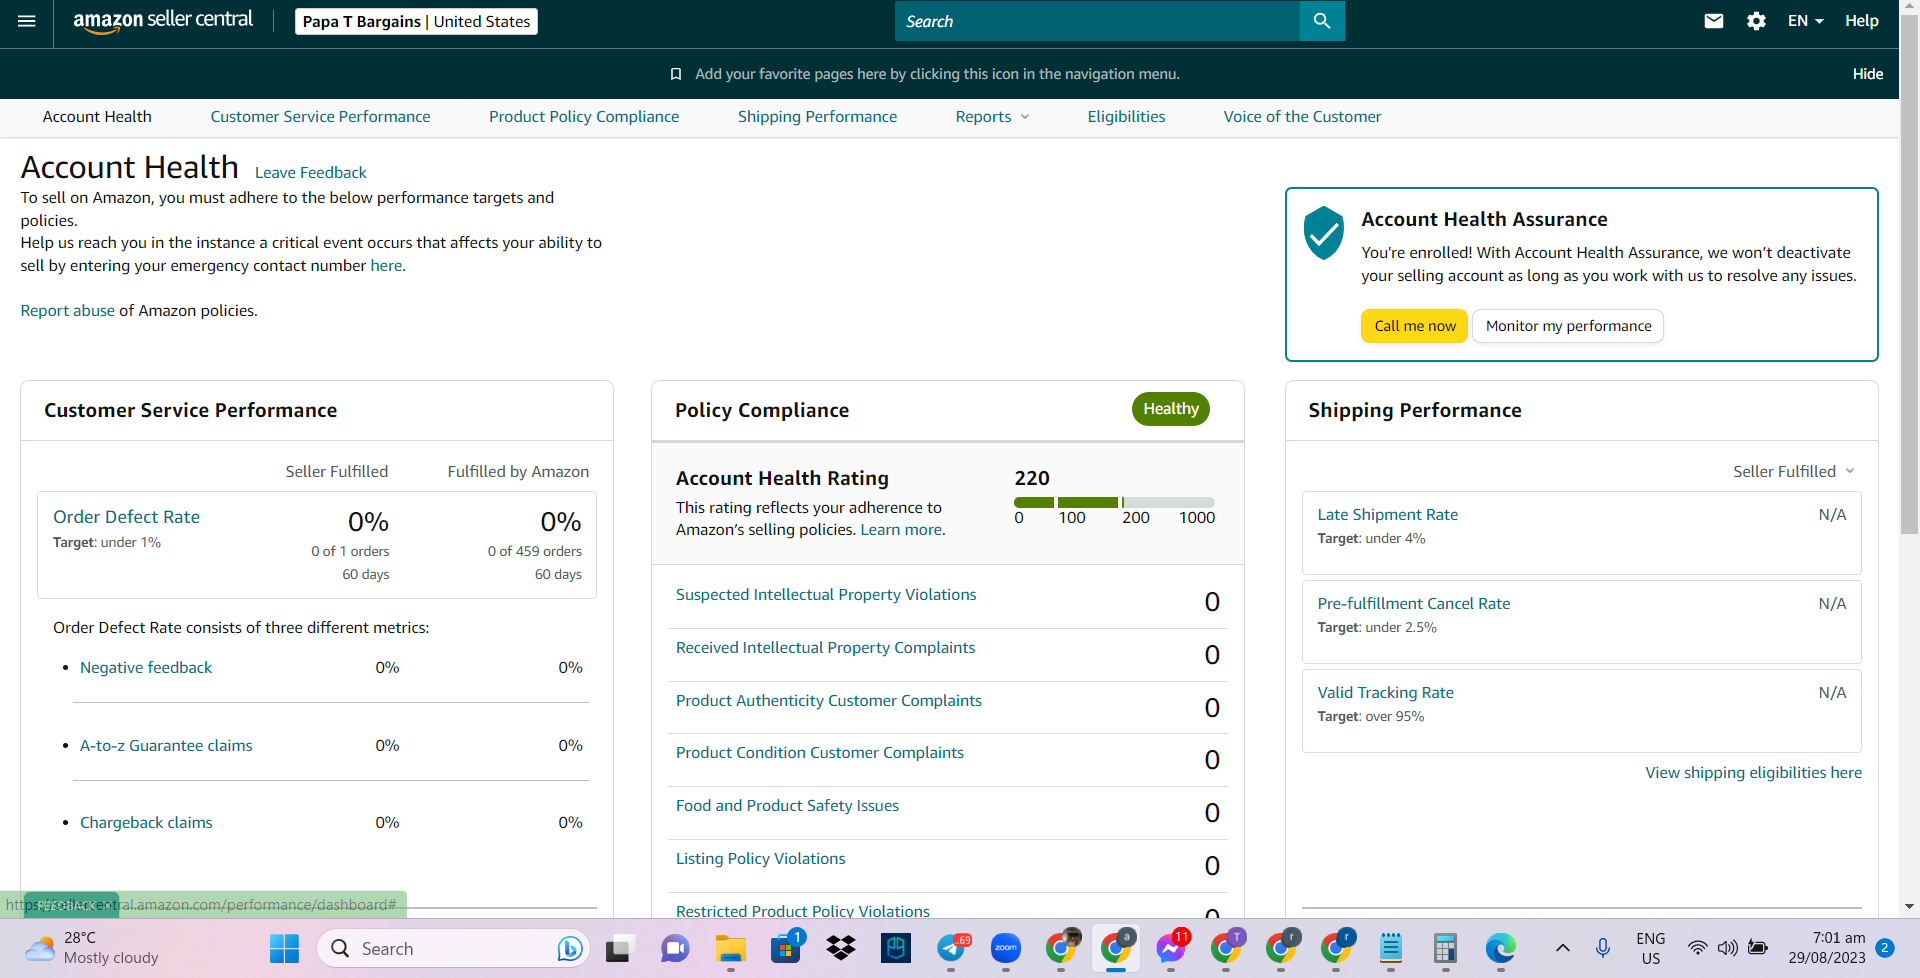Click the Call me now button
This screenshot has height=978, width=1920.
[x=1414, y=326]
